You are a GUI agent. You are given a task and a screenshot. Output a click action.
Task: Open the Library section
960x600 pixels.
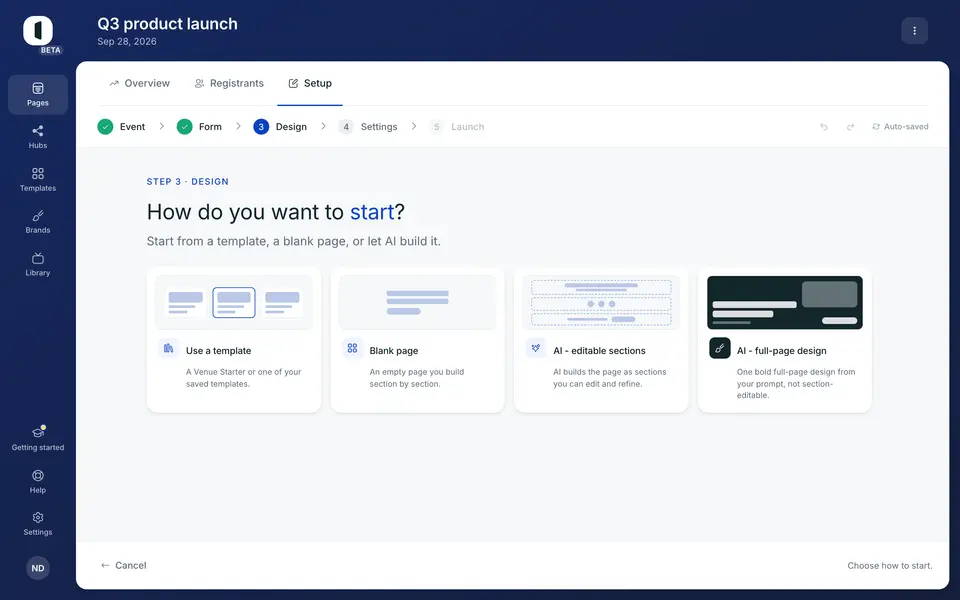pos(38,264)
